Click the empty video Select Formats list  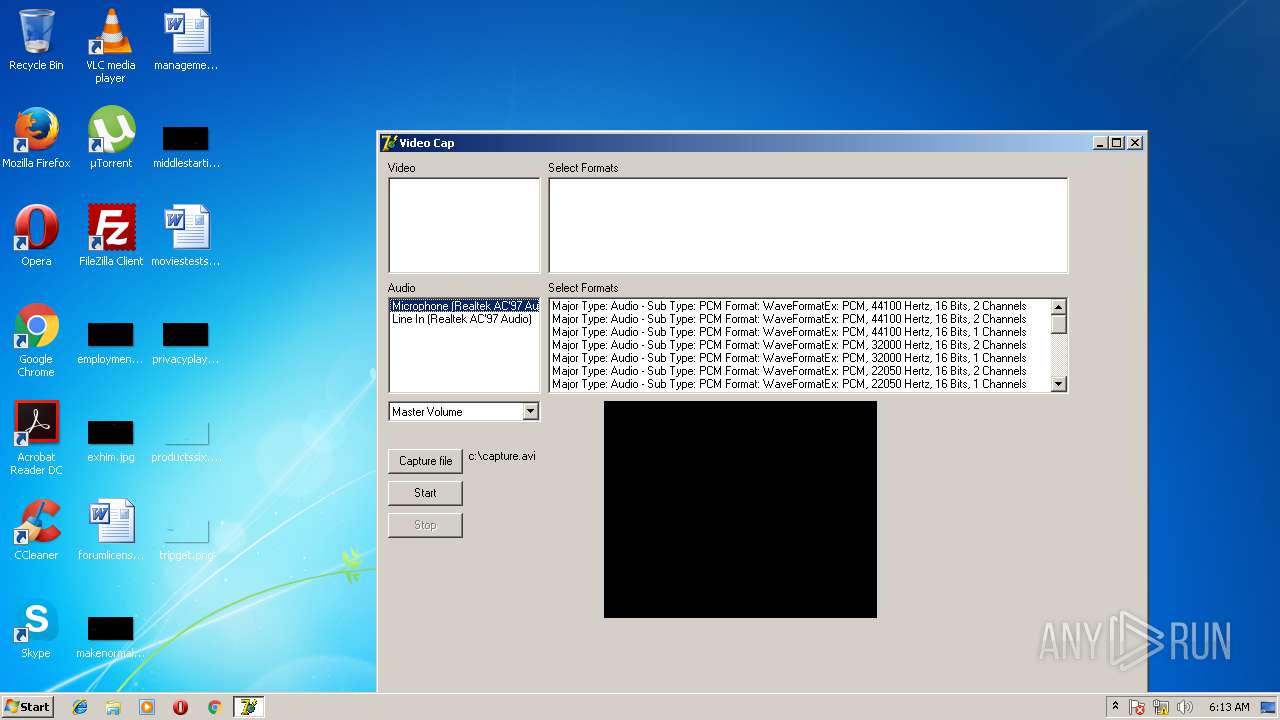pyautogui.click(x=808, y=225)
